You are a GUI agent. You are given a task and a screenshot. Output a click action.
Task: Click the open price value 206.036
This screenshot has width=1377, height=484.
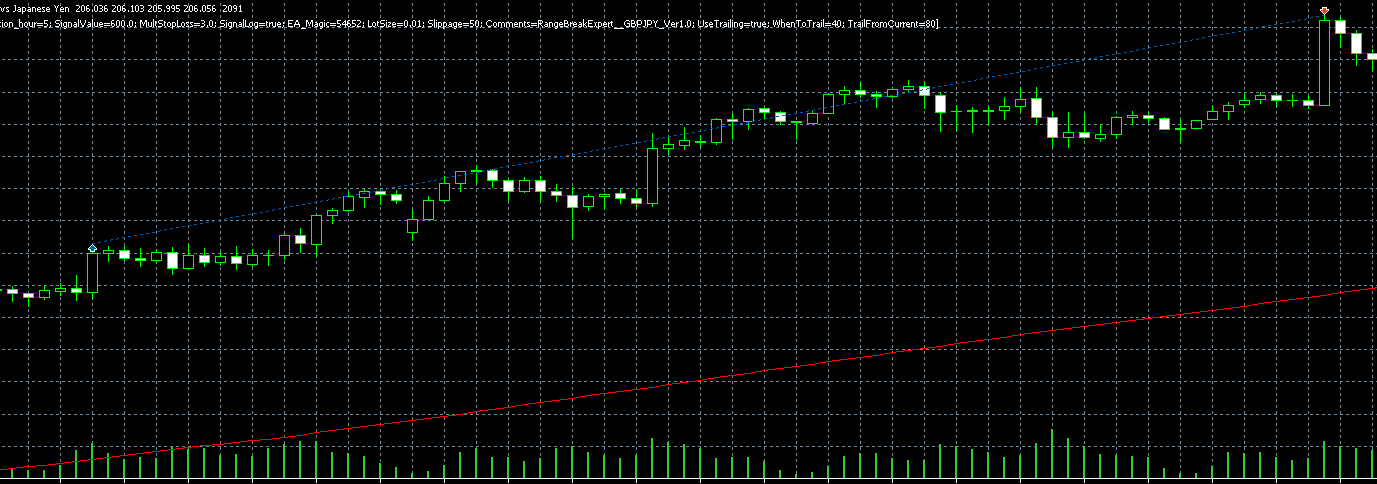tap(92, 9)
